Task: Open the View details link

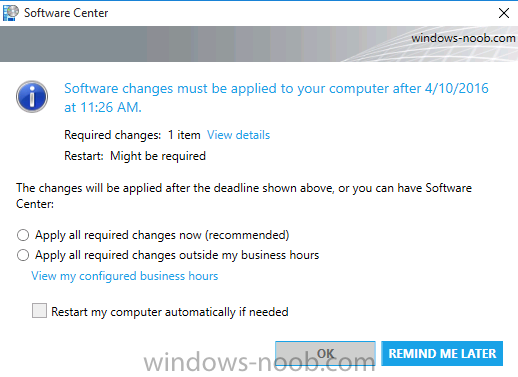Action: click(238, 135)
